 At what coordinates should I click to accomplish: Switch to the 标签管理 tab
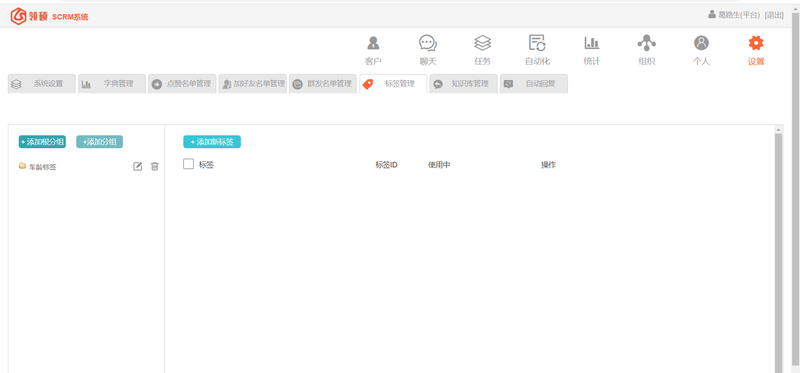pos(393,84)
